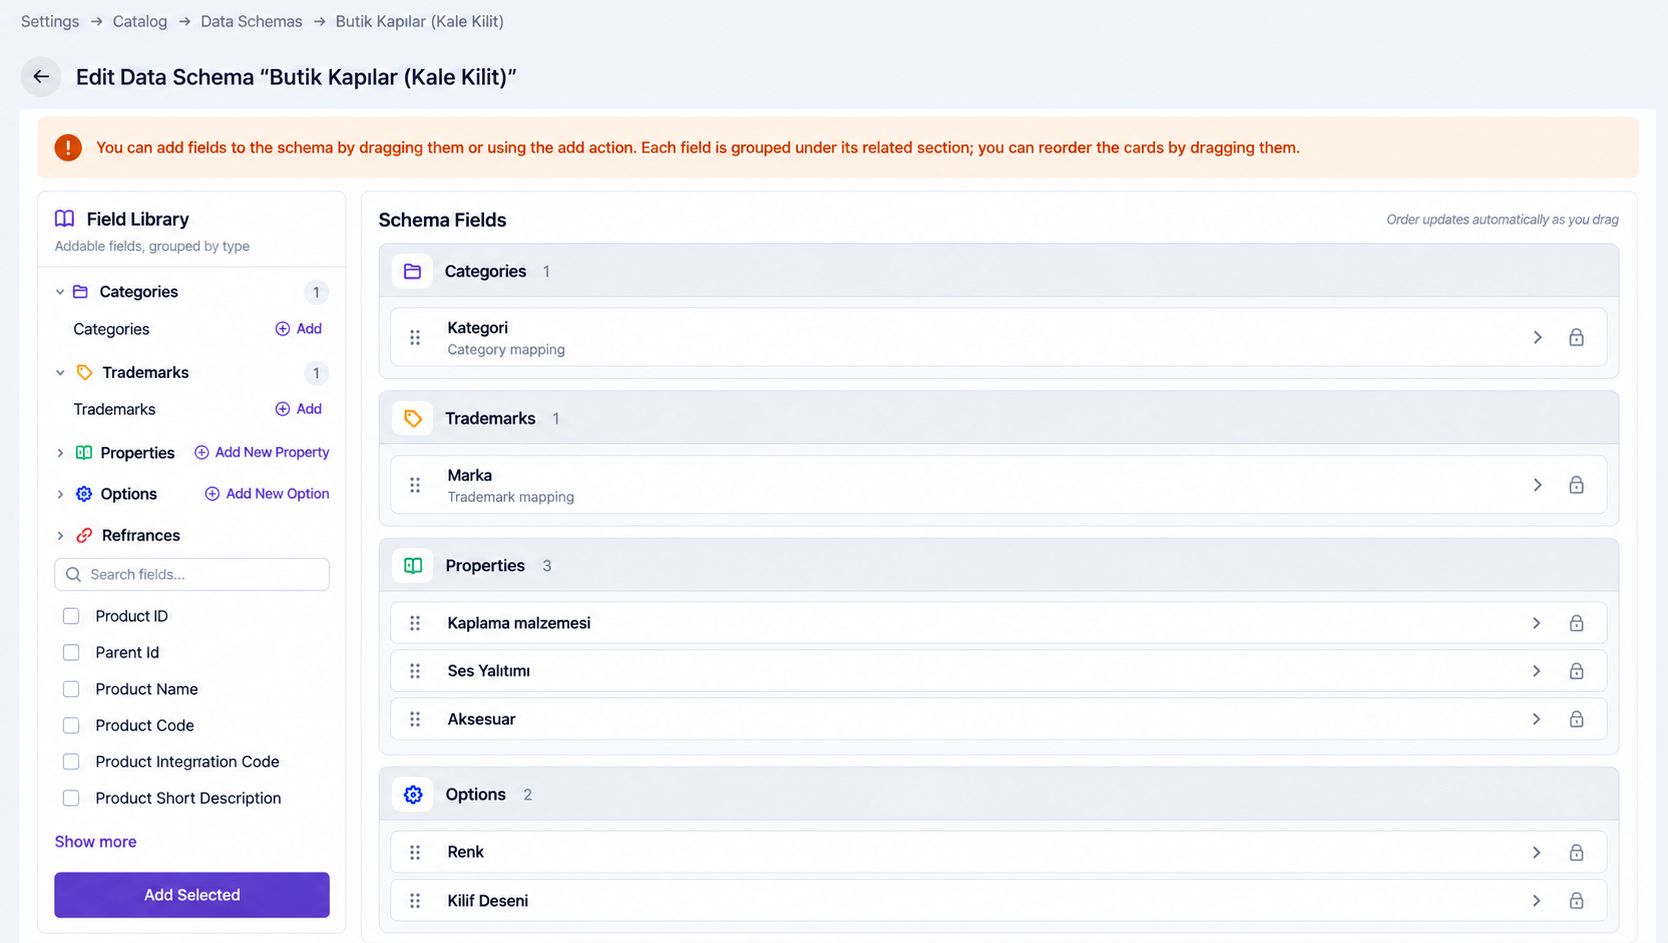Focus the Search fields input
Viewport: 1668px width, 943px height.
pos(192,574)
